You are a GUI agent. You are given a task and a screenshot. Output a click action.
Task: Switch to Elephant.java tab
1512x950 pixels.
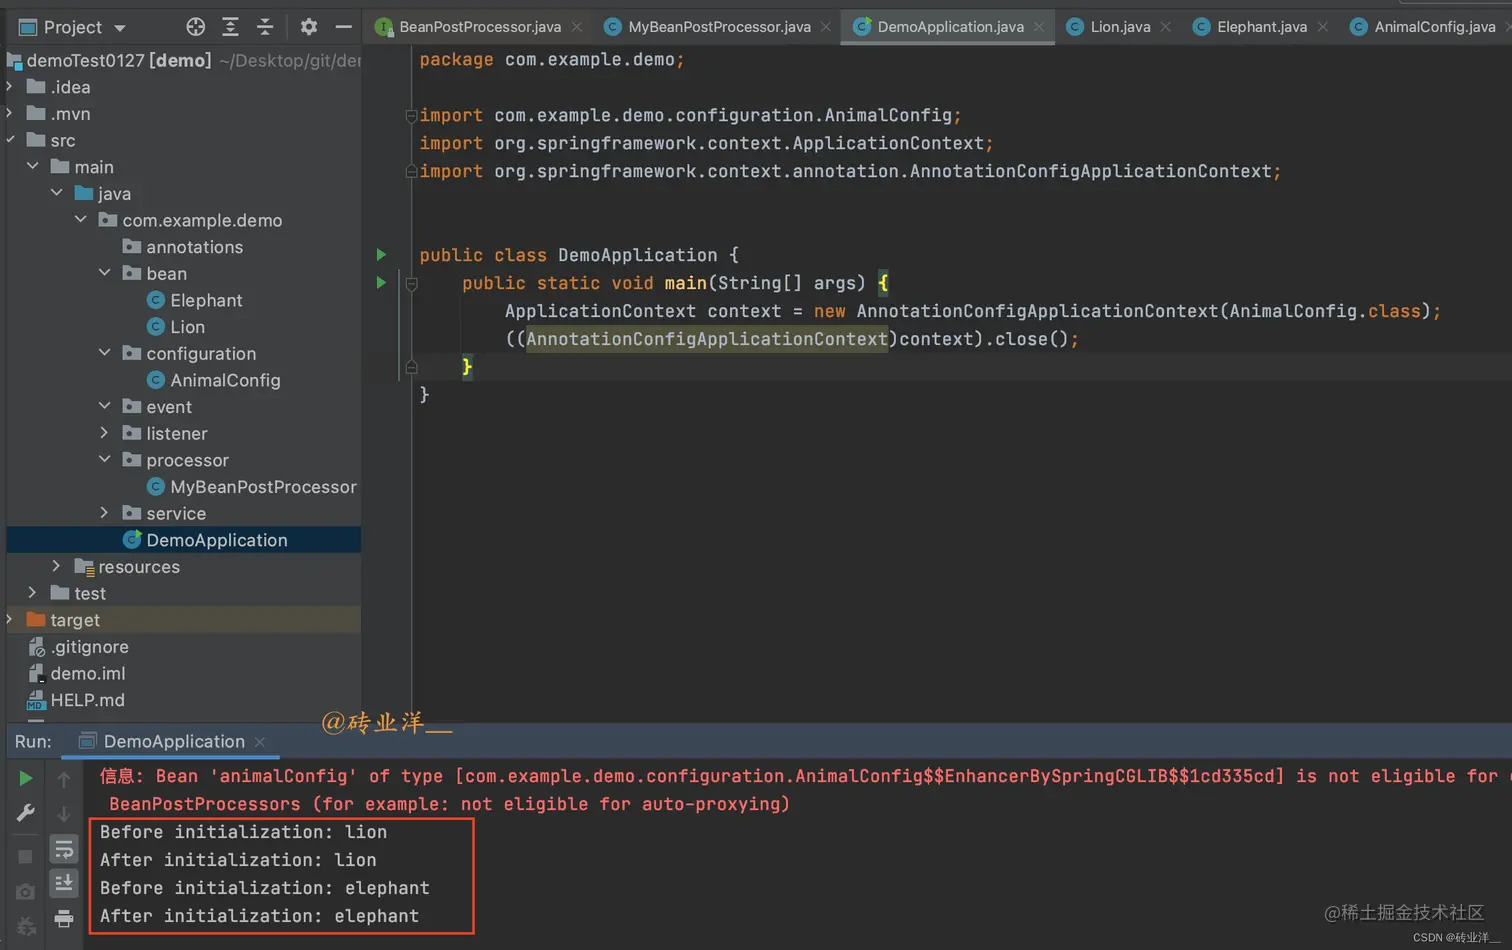[x=1262, y=27]
